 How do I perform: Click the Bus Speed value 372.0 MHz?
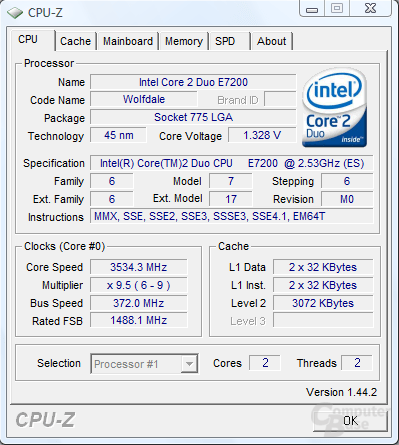tap(139, 303)
